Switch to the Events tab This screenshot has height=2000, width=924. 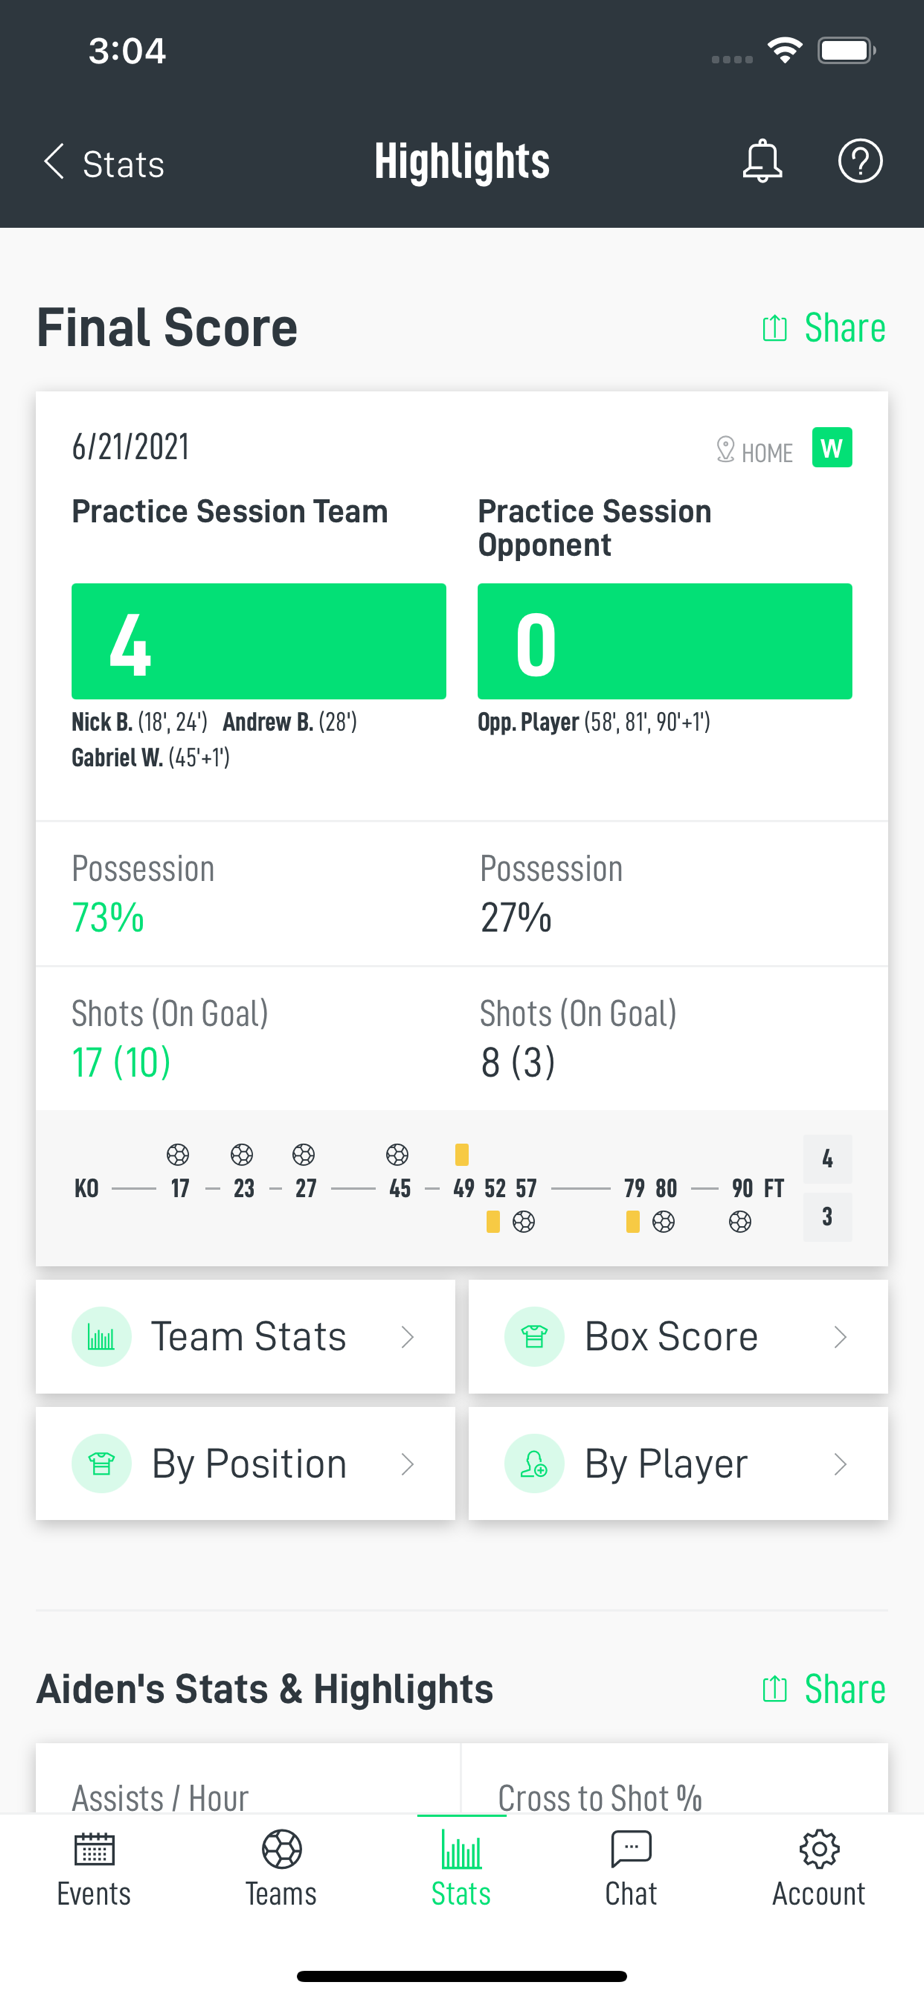tap(94, 1870)
